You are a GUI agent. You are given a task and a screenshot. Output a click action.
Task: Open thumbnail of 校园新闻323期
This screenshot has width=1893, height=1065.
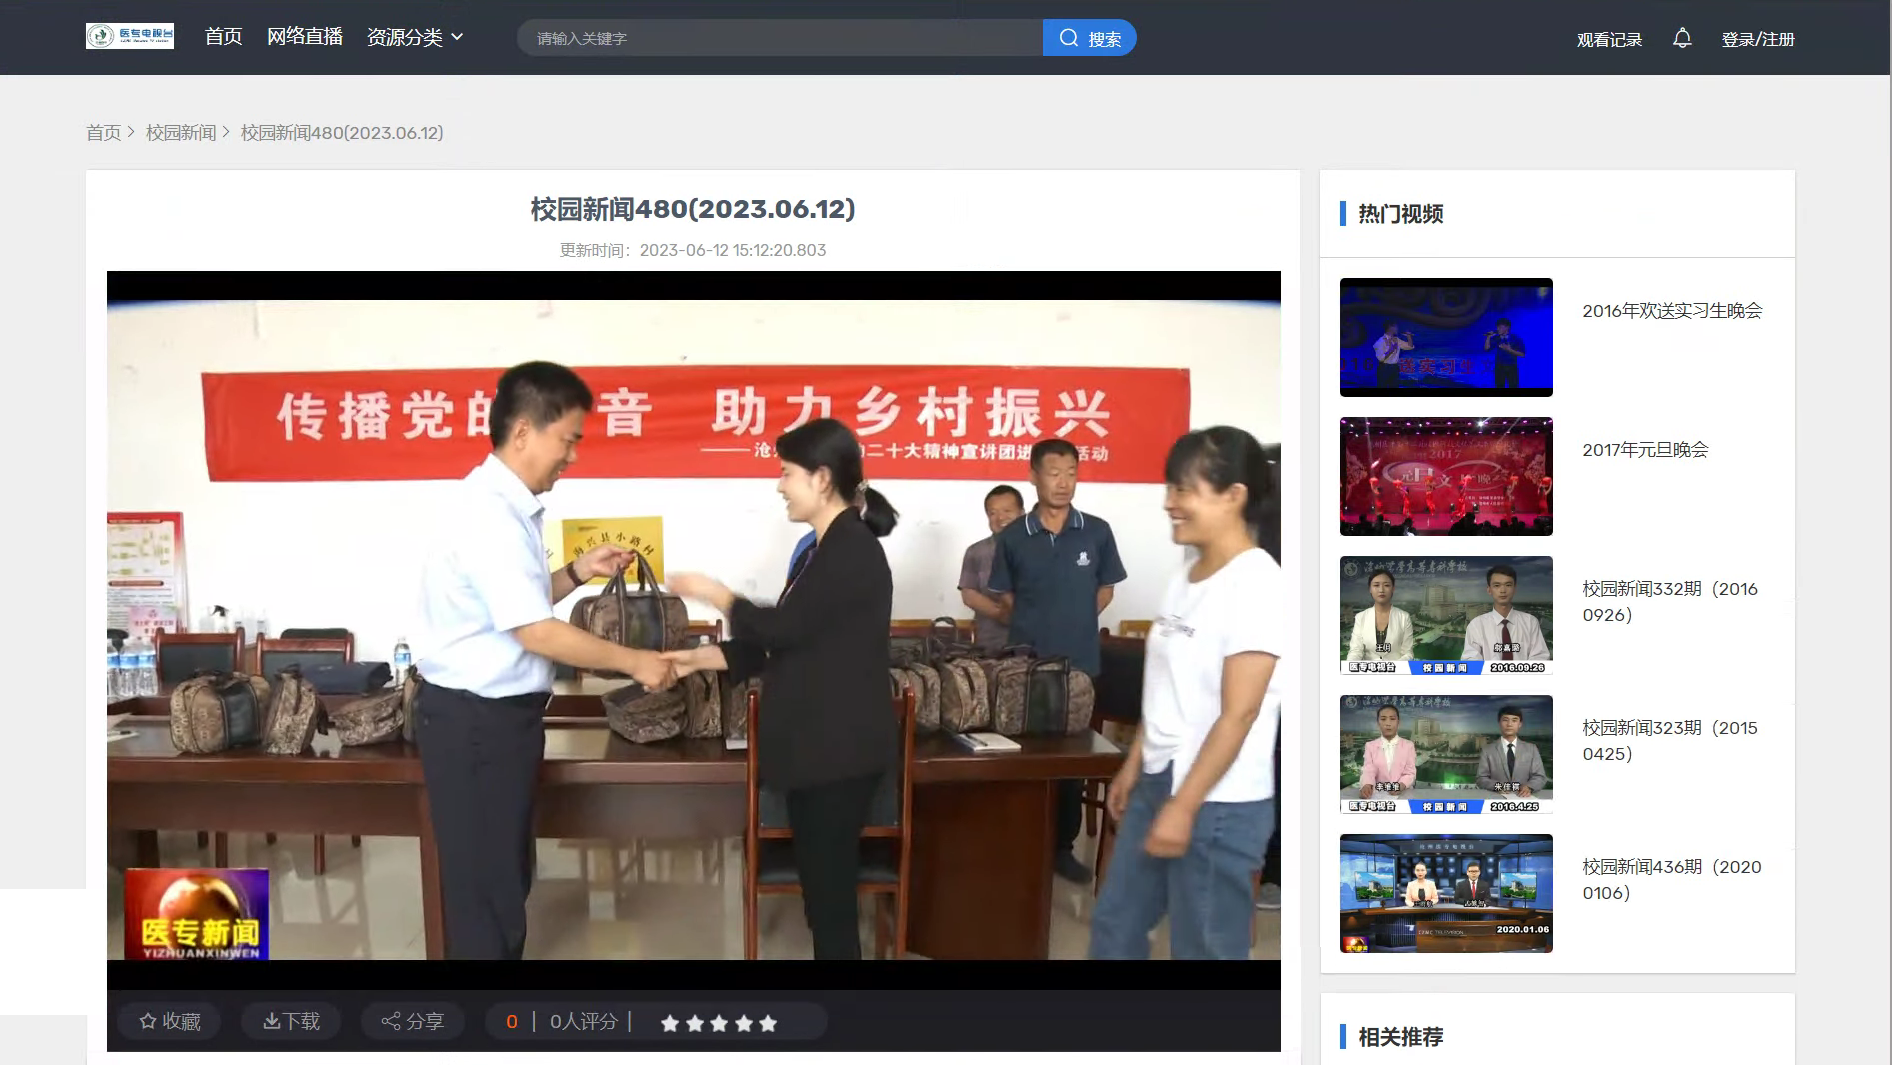pyautogui.click(x=1446, y=754)
